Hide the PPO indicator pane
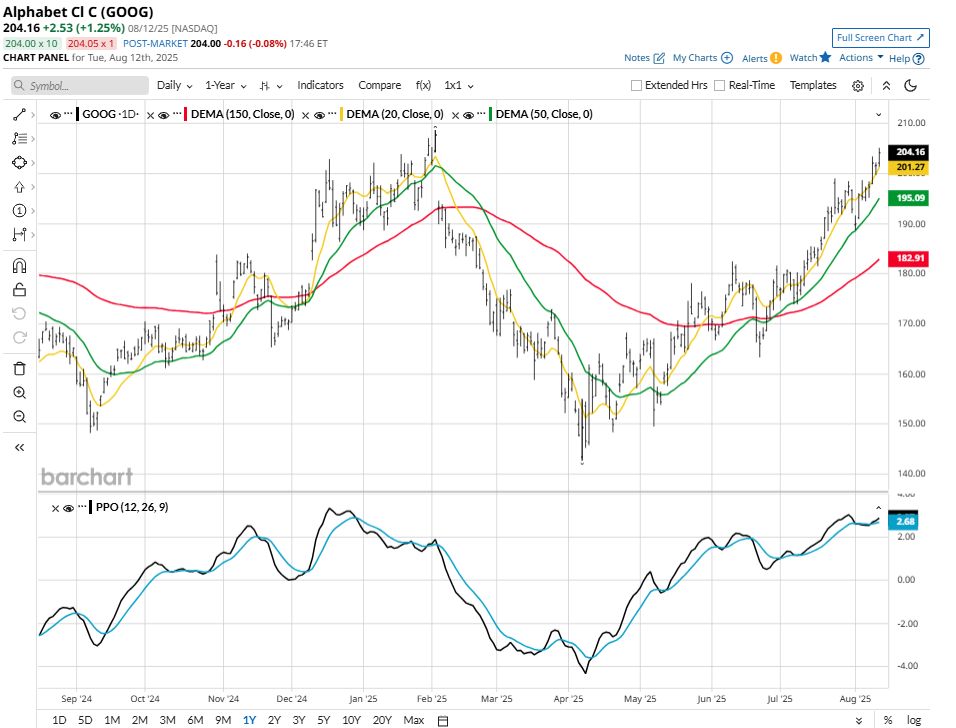The height and width of the screenshot is (728, 956). [68, 509]
